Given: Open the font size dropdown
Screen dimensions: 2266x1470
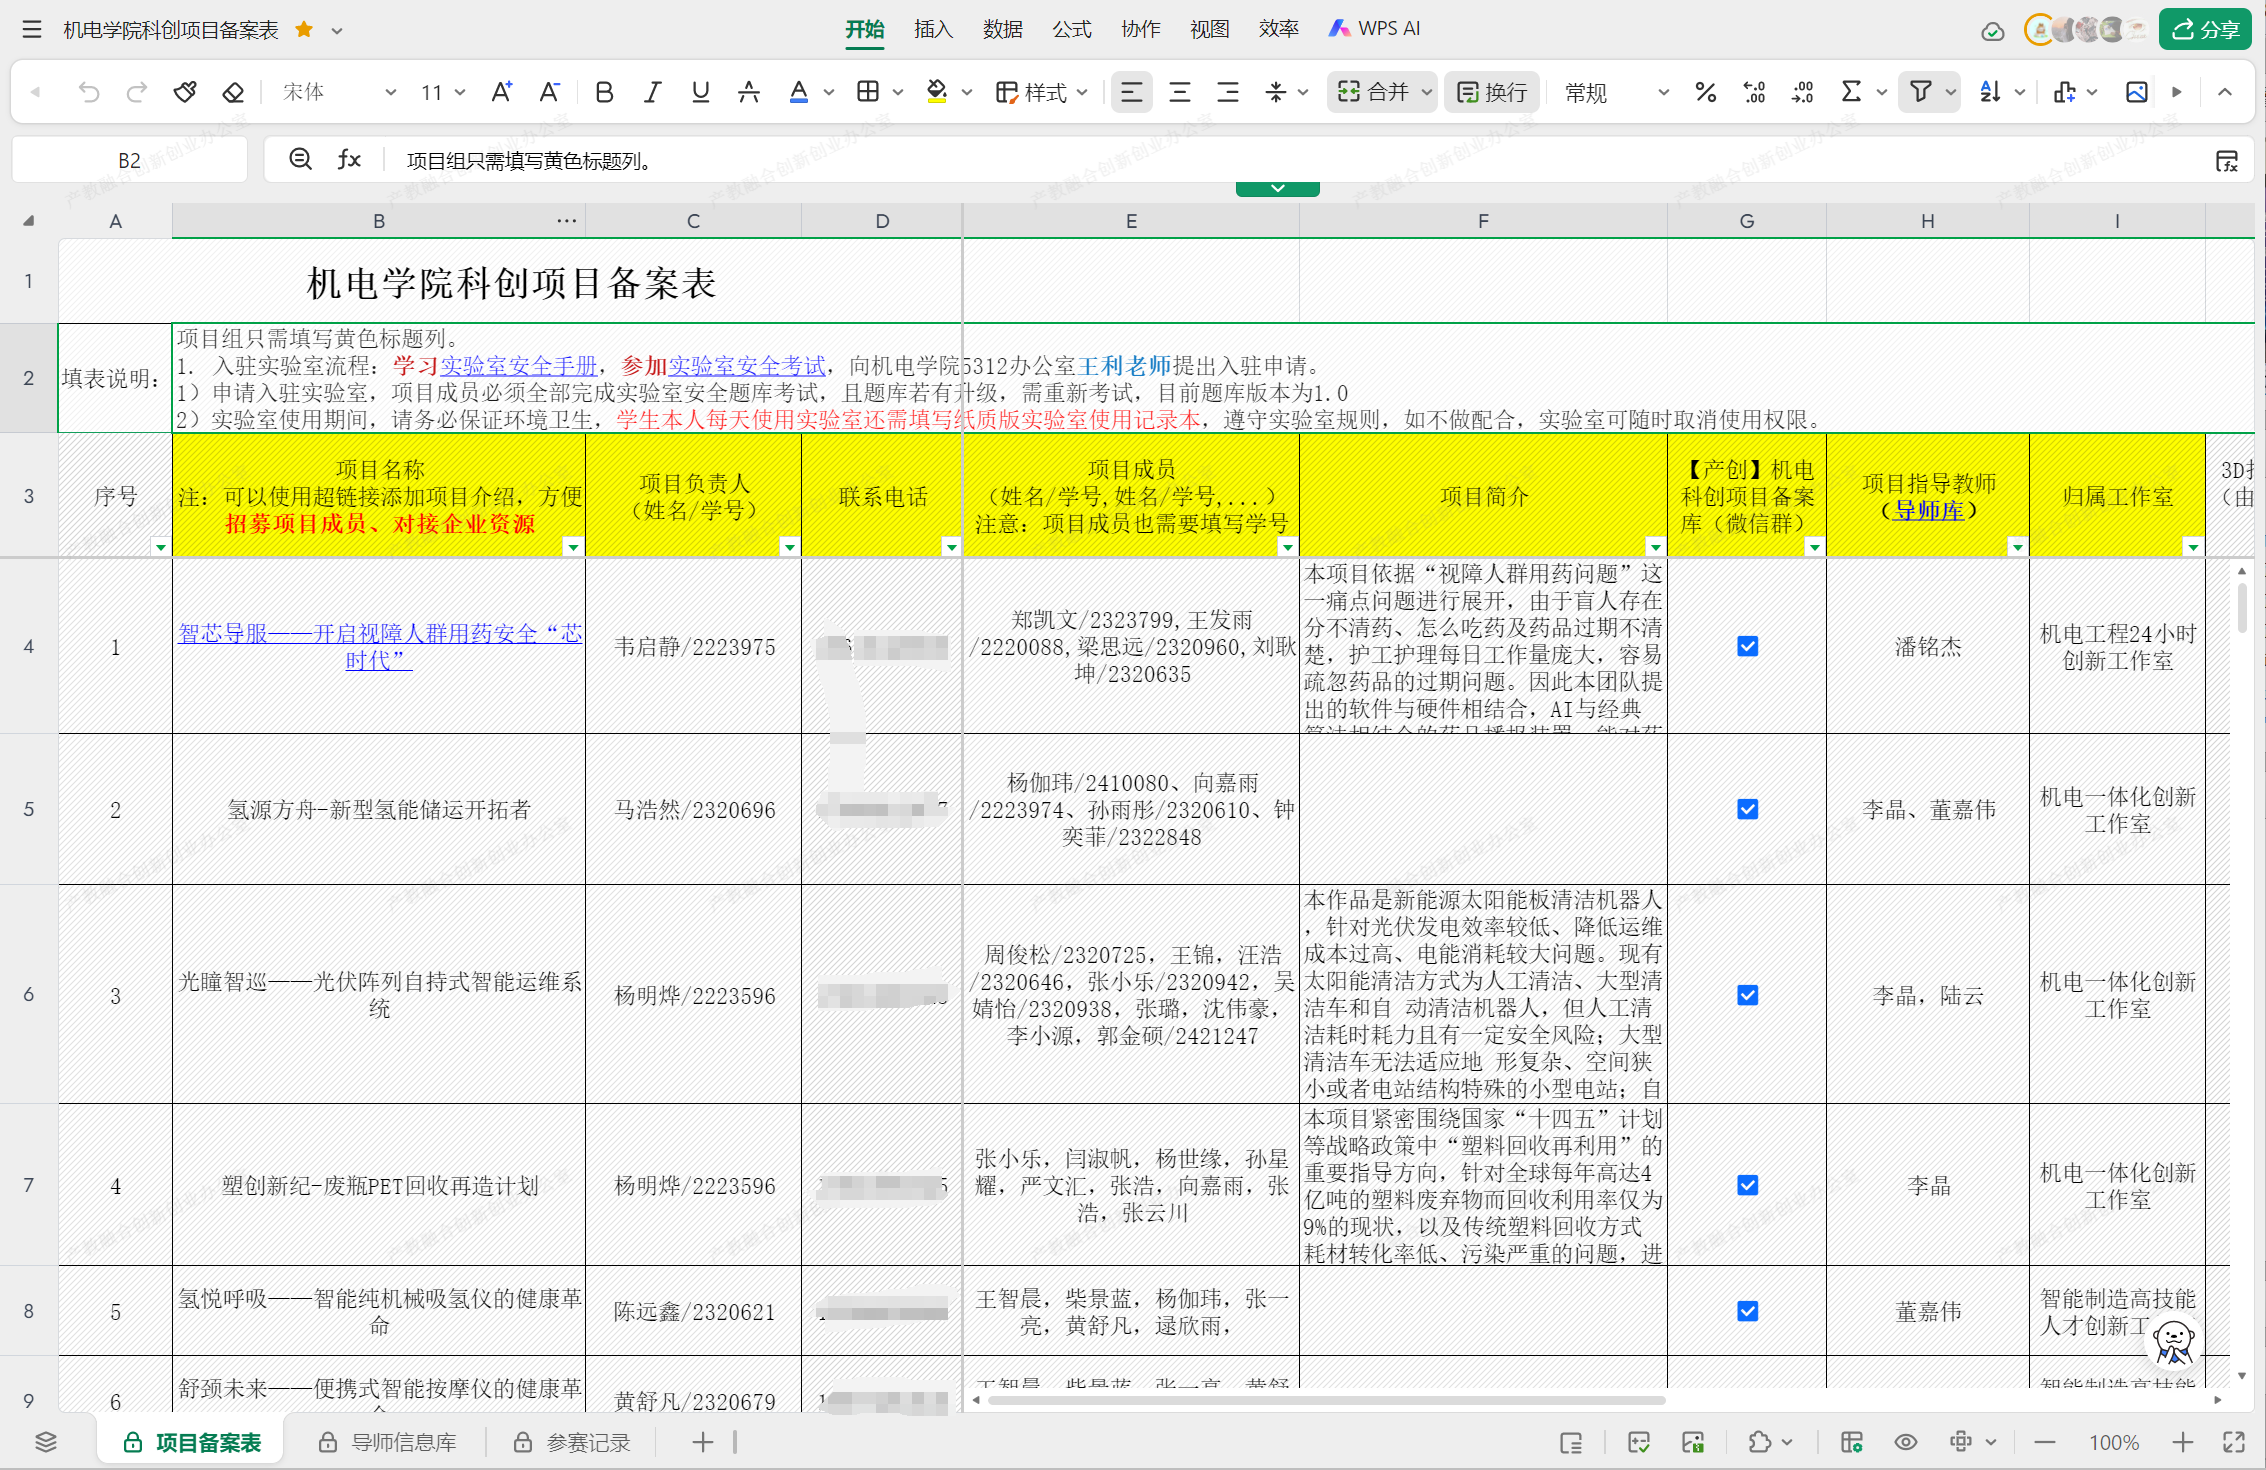Looking at the screenshot, I should [460, 93].
